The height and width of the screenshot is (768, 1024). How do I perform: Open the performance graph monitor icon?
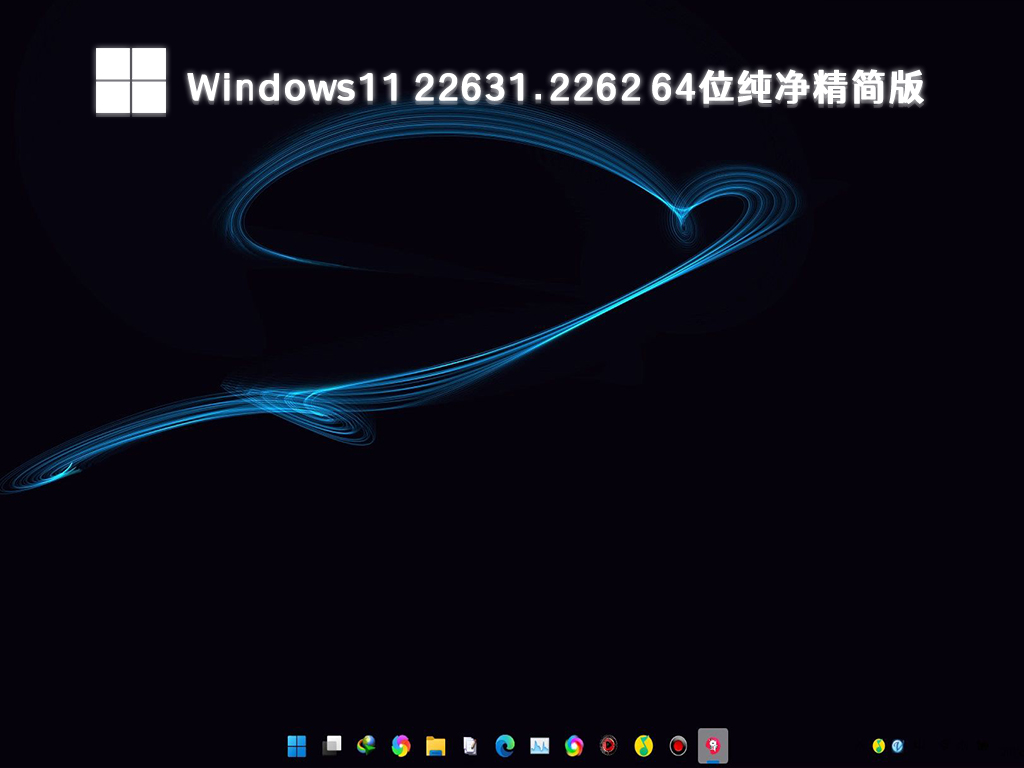539,745
